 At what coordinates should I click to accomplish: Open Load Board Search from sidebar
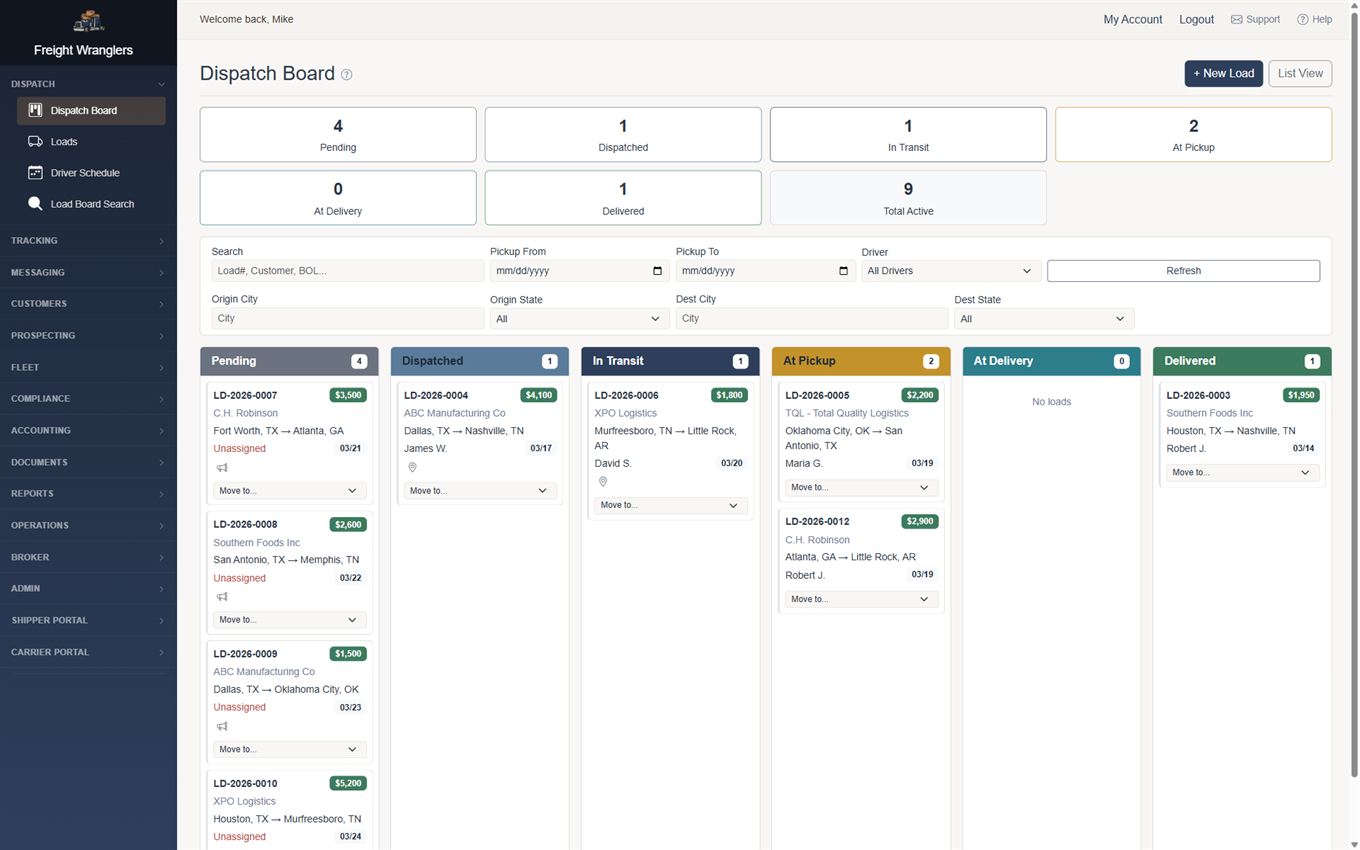pos(91,204)
